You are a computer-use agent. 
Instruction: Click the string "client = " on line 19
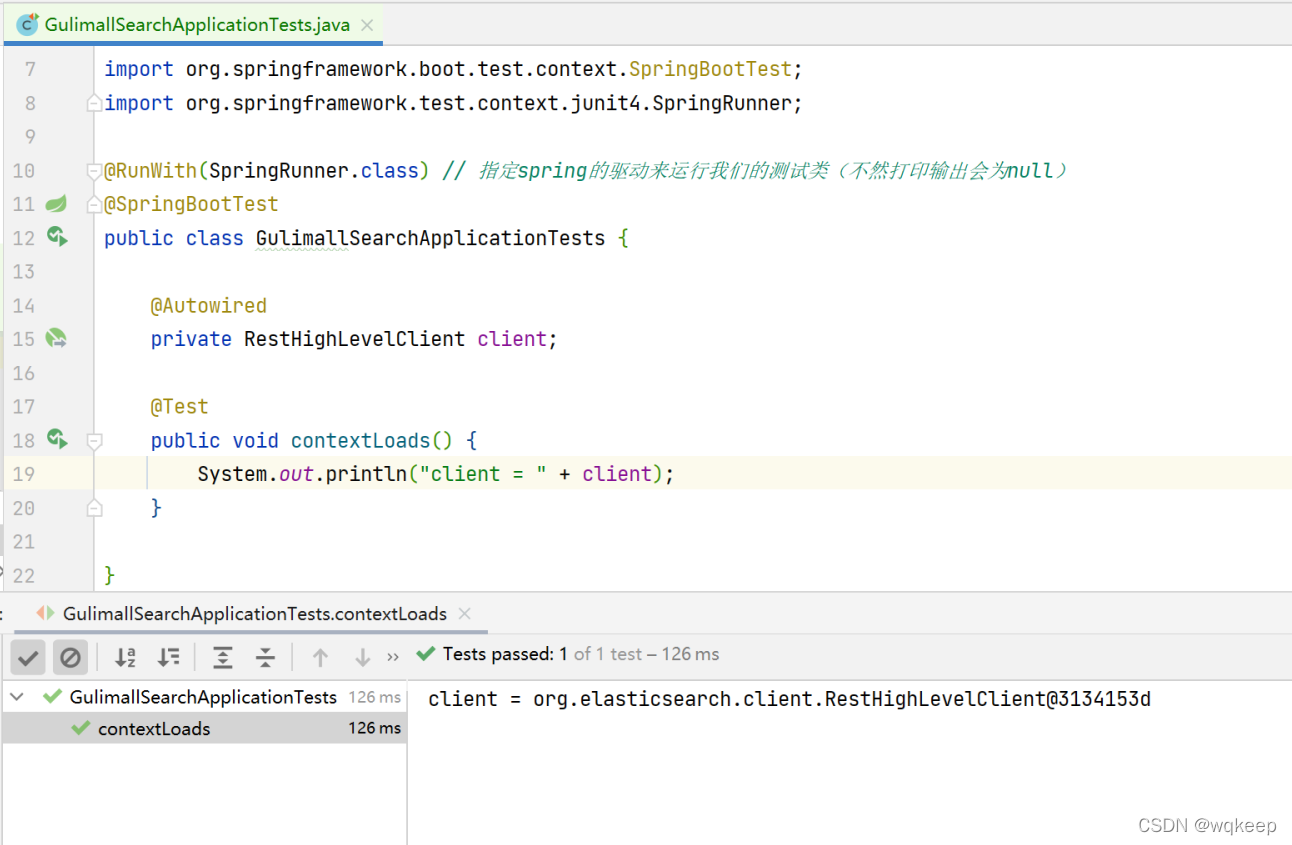click(x=483, y=474)
